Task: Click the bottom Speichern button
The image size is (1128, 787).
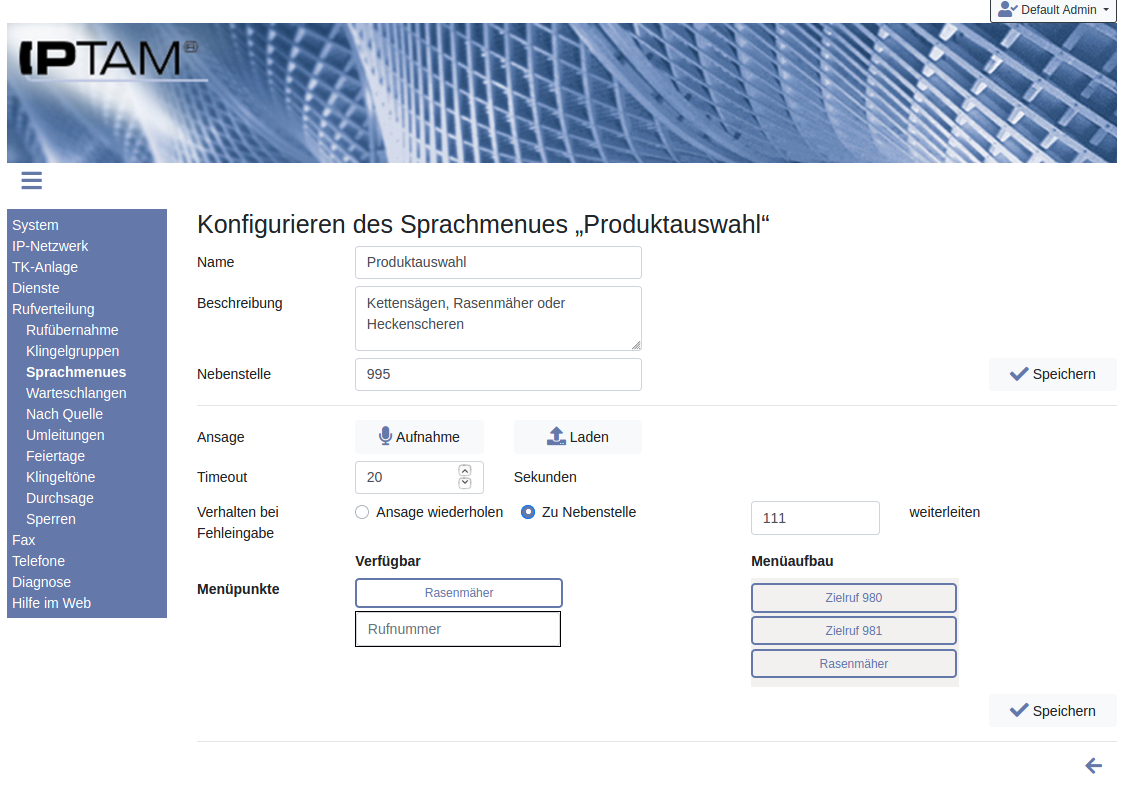Action: click(x=1052, y=711)
